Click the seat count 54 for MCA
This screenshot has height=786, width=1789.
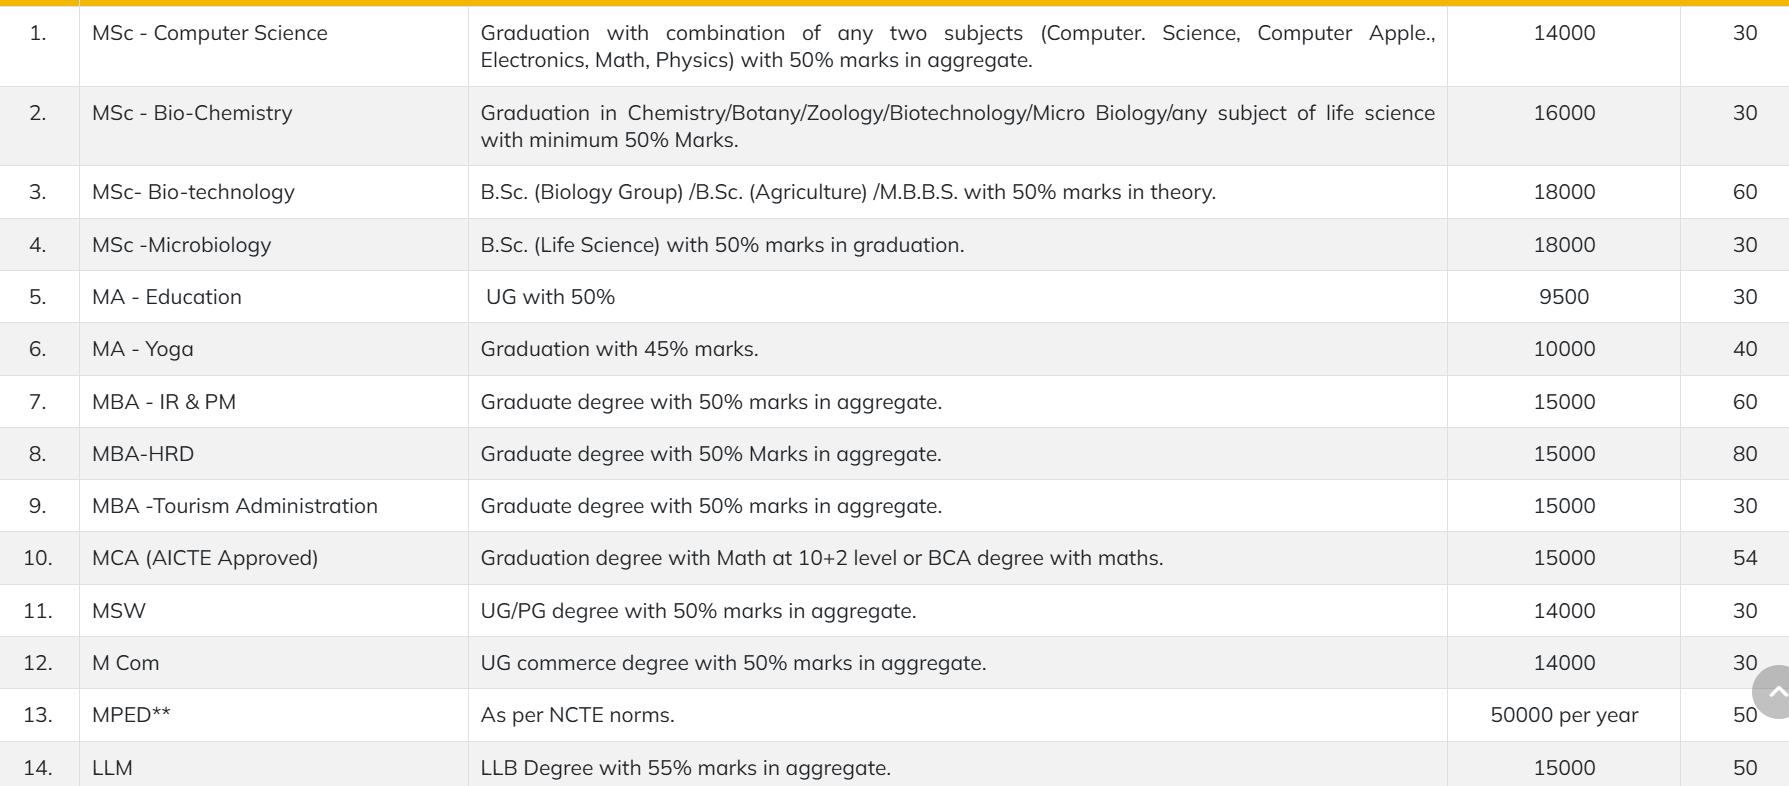click(1745, 558)
